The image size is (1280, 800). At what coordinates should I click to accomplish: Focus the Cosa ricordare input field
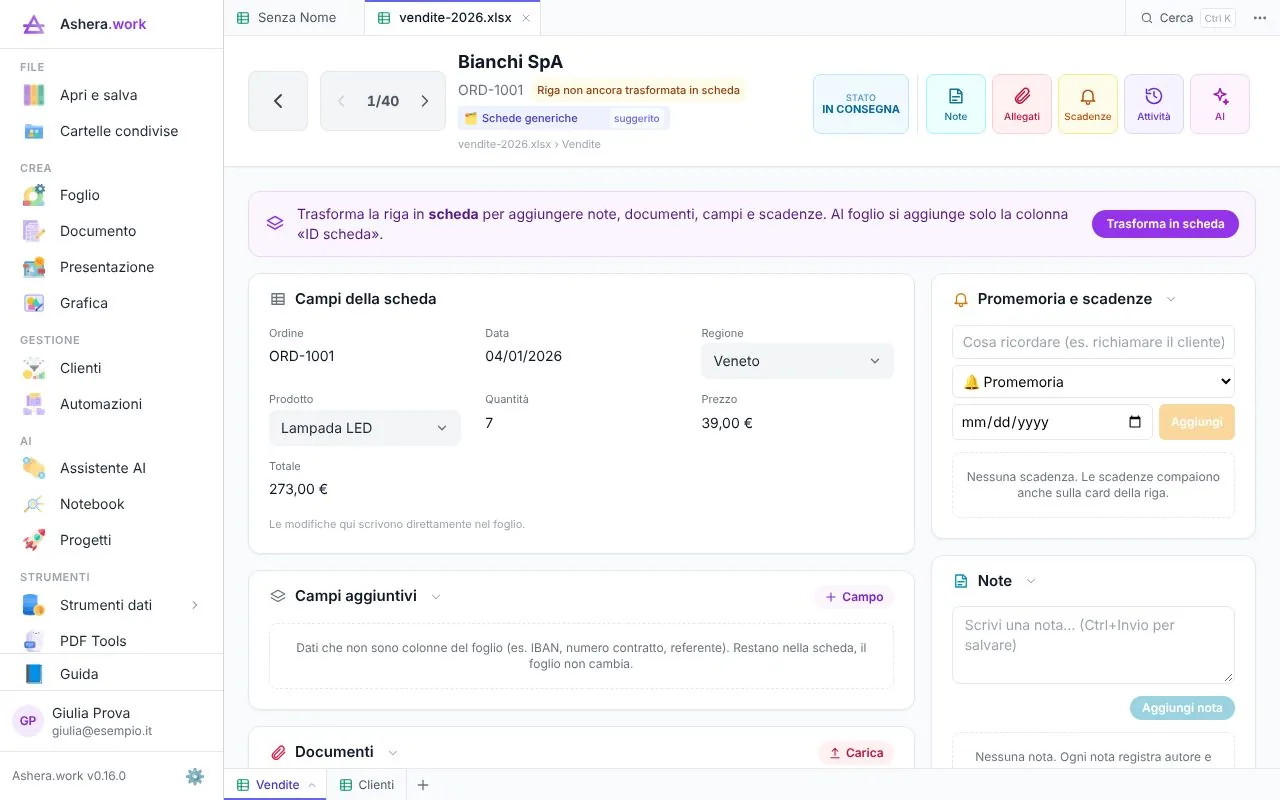(1093, 342)
